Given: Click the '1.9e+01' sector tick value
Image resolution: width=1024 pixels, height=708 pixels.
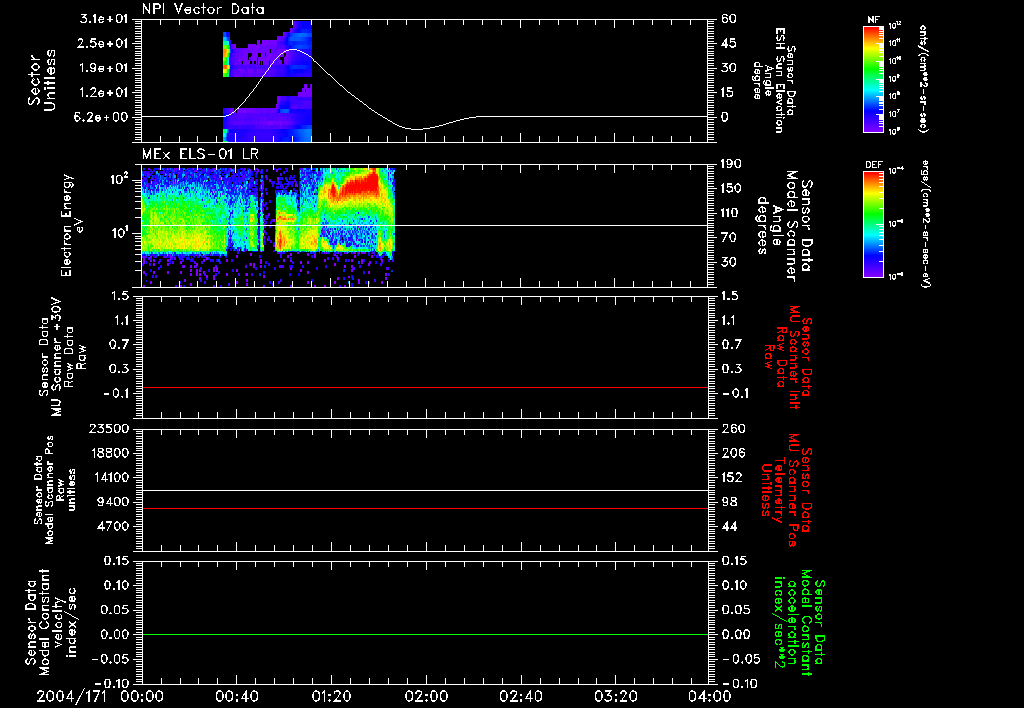Looking at the screenshot, I should coord(104,68).
